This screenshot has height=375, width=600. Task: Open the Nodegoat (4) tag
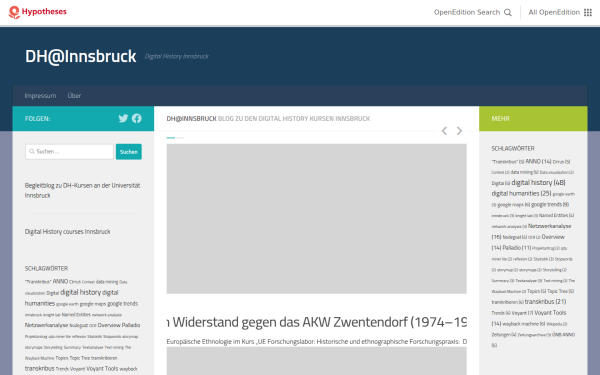click(515, 237)
